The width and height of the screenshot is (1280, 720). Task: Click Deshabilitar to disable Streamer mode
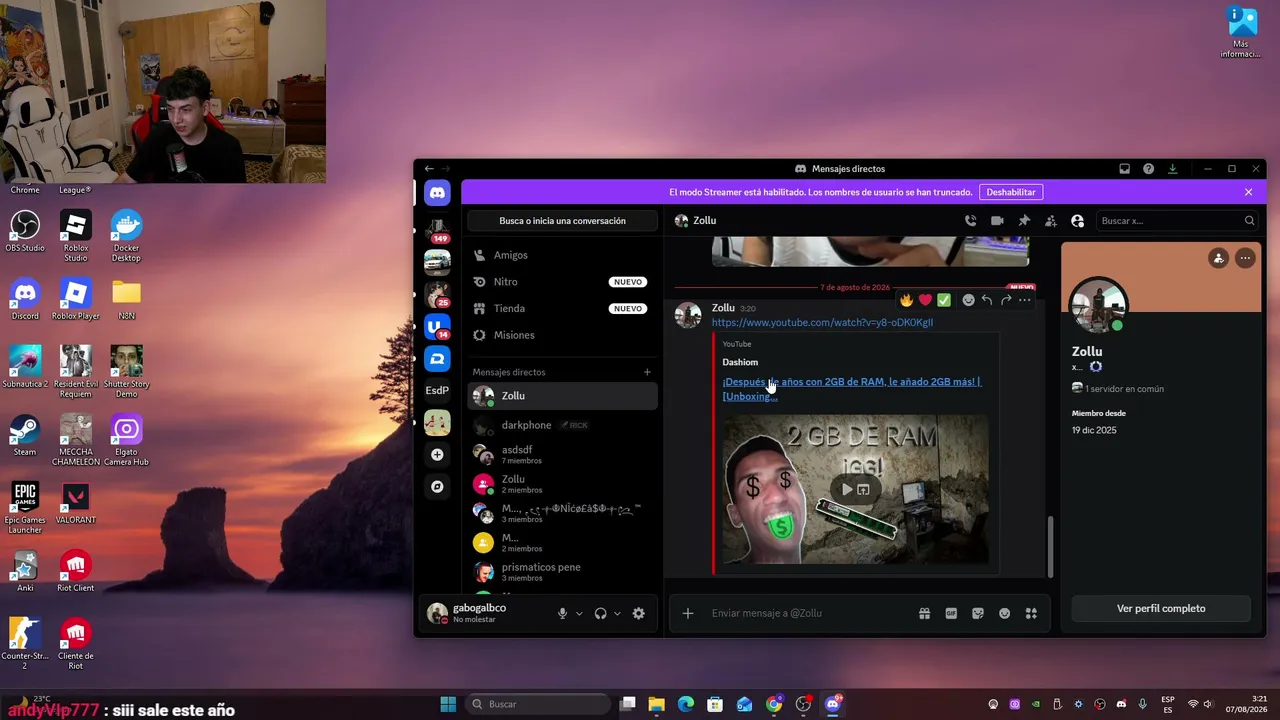tap(1011, 192)
